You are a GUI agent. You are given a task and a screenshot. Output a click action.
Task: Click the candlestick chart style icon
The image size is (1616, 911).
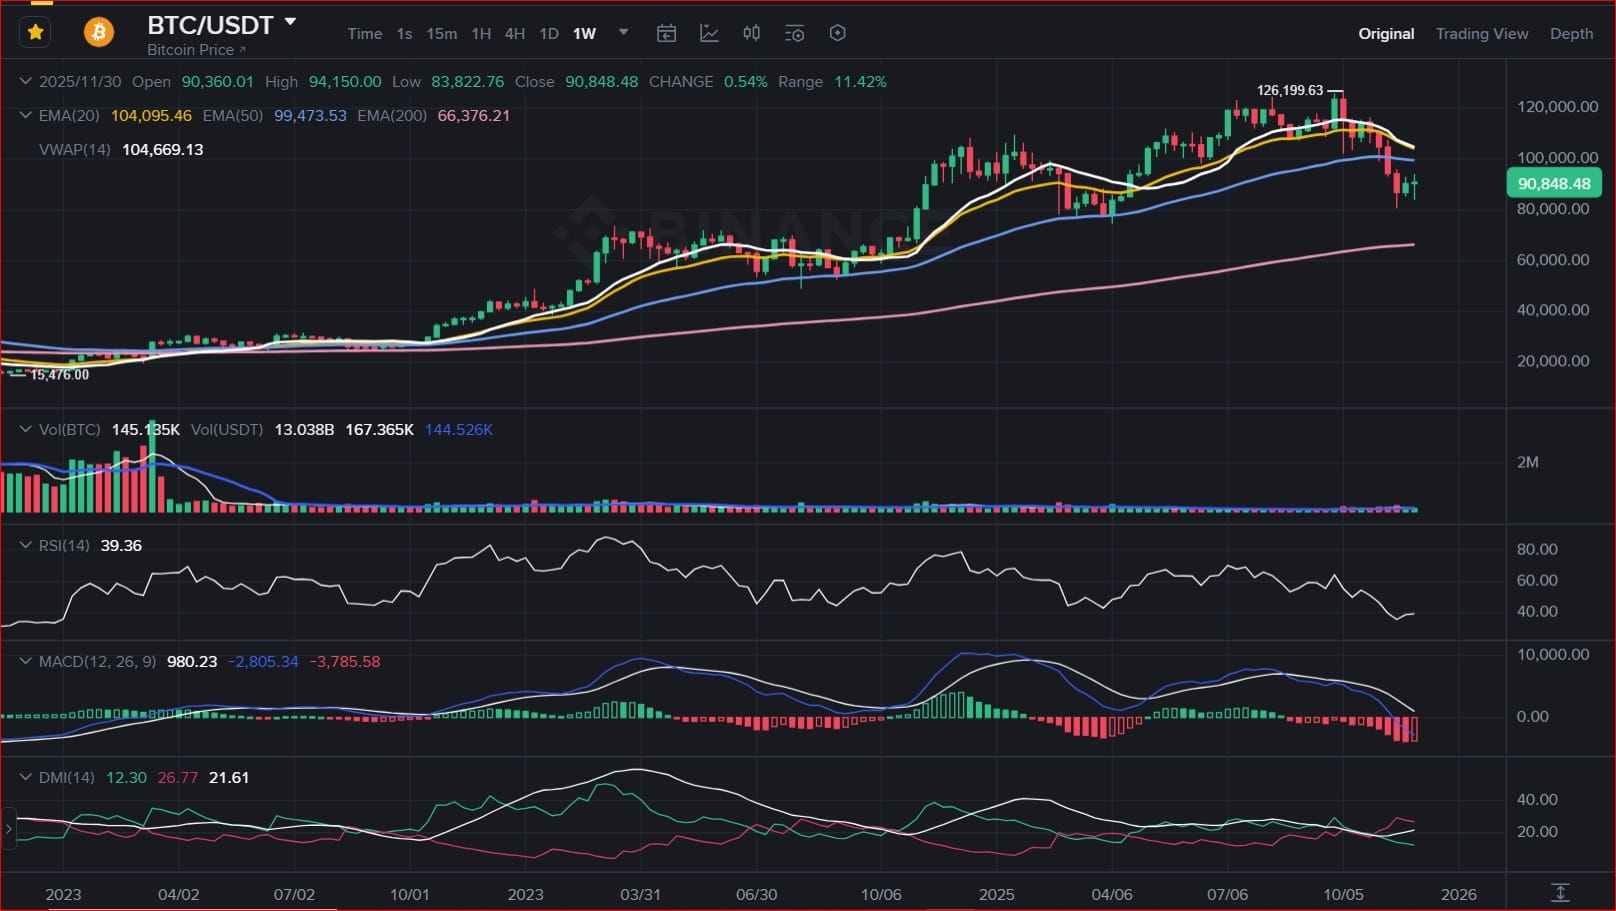[x=752, y=34]
